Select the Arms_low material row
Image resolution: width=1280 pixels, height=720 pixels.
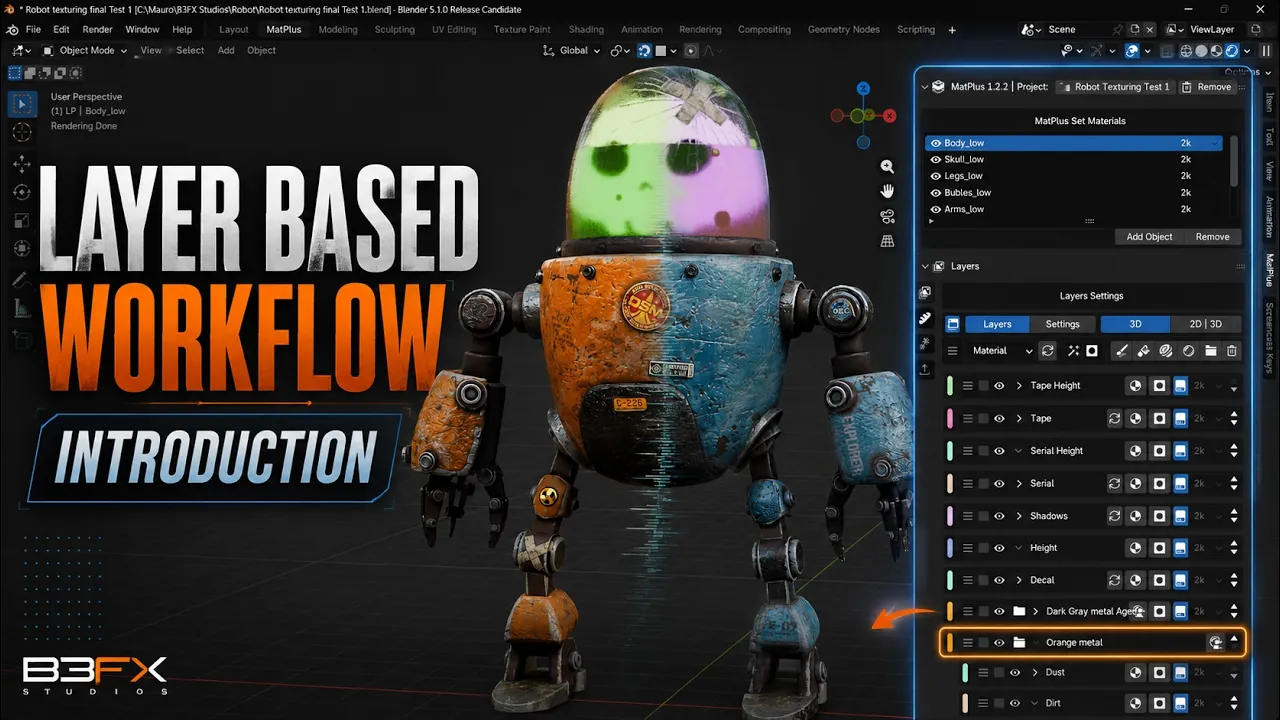tap(1074, 209)
